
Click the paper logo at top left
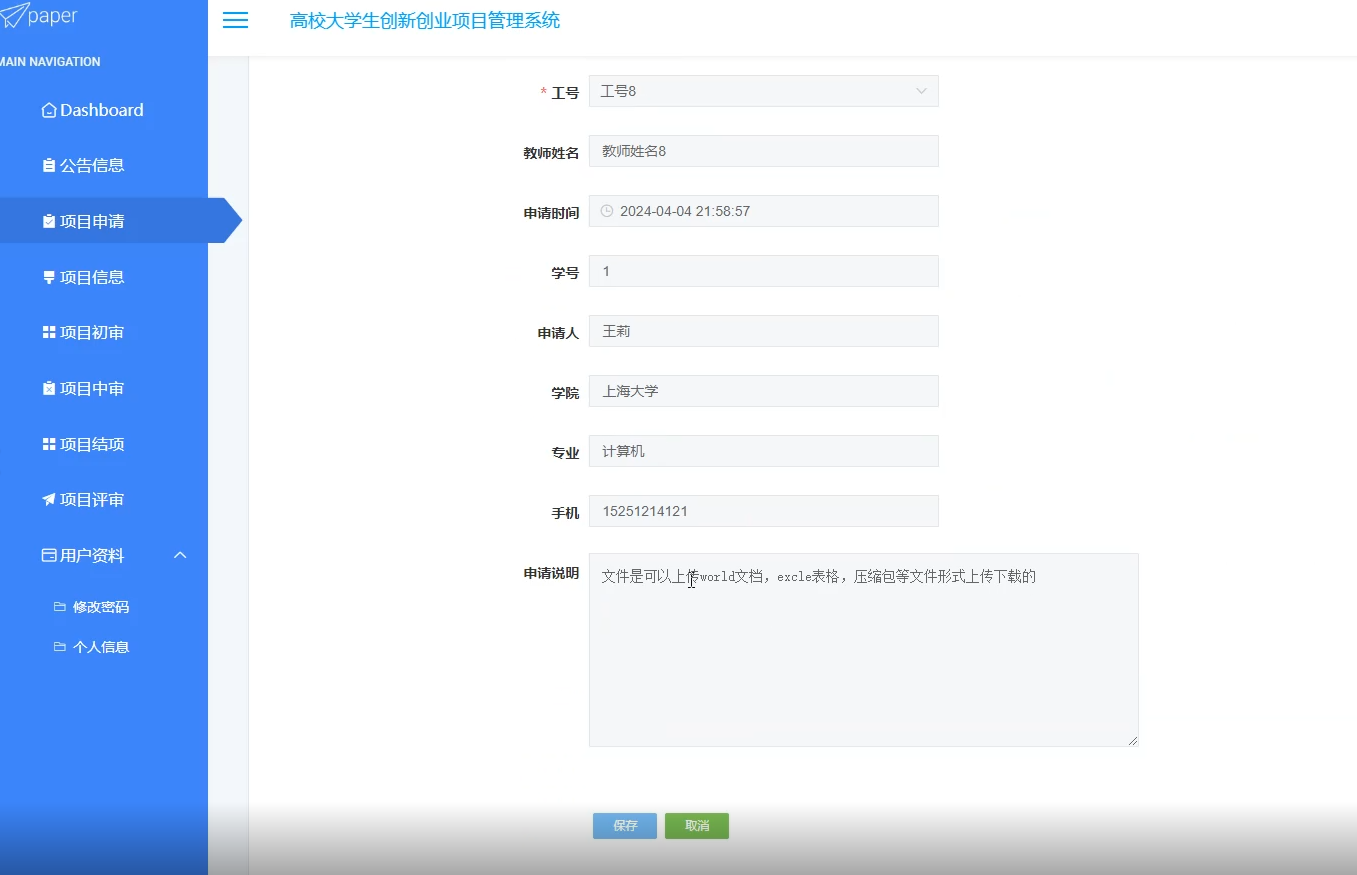[x=42, y=16]
